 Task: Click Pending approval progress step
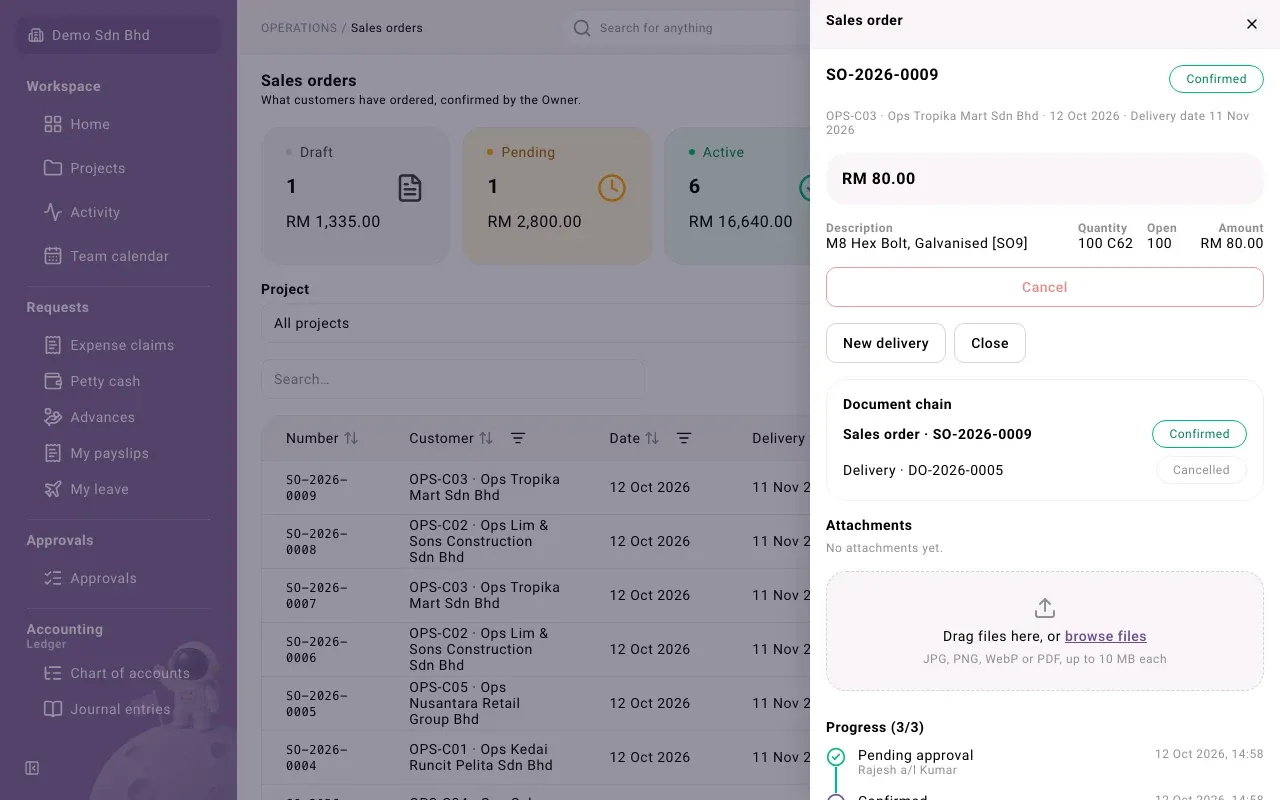pyautogui.click(x=1044, y=762)
